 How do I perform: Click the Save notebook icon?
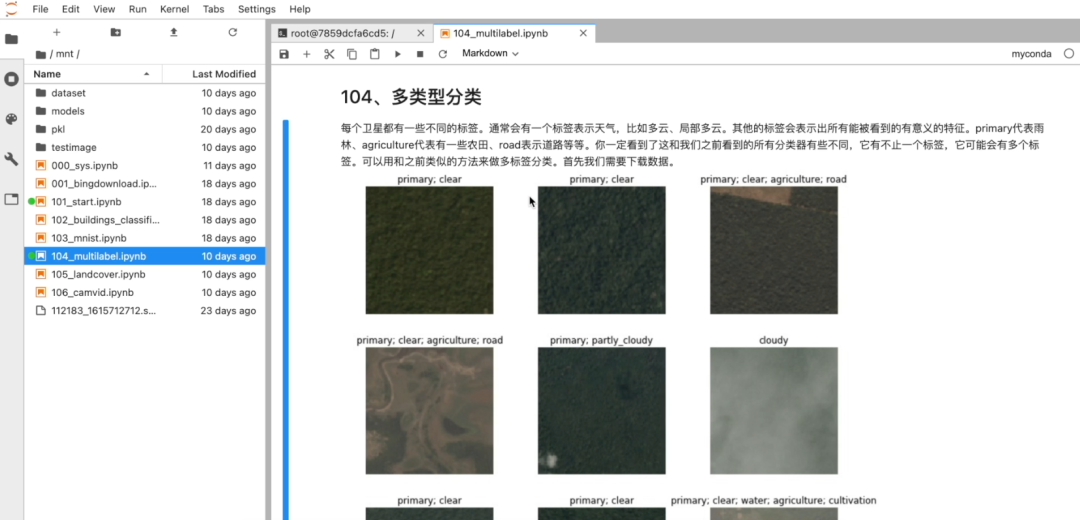(x=284, y=54)
